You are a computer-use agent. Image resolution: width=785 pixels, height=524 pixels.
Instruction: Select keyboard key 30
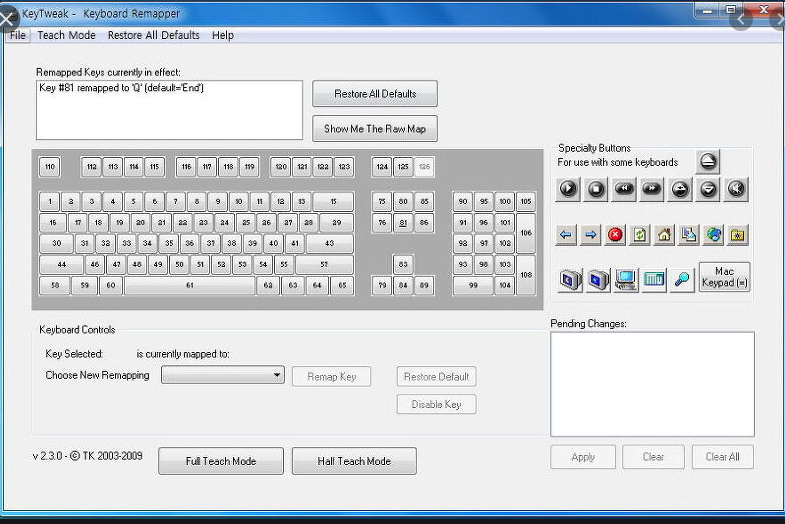point(57,243)
